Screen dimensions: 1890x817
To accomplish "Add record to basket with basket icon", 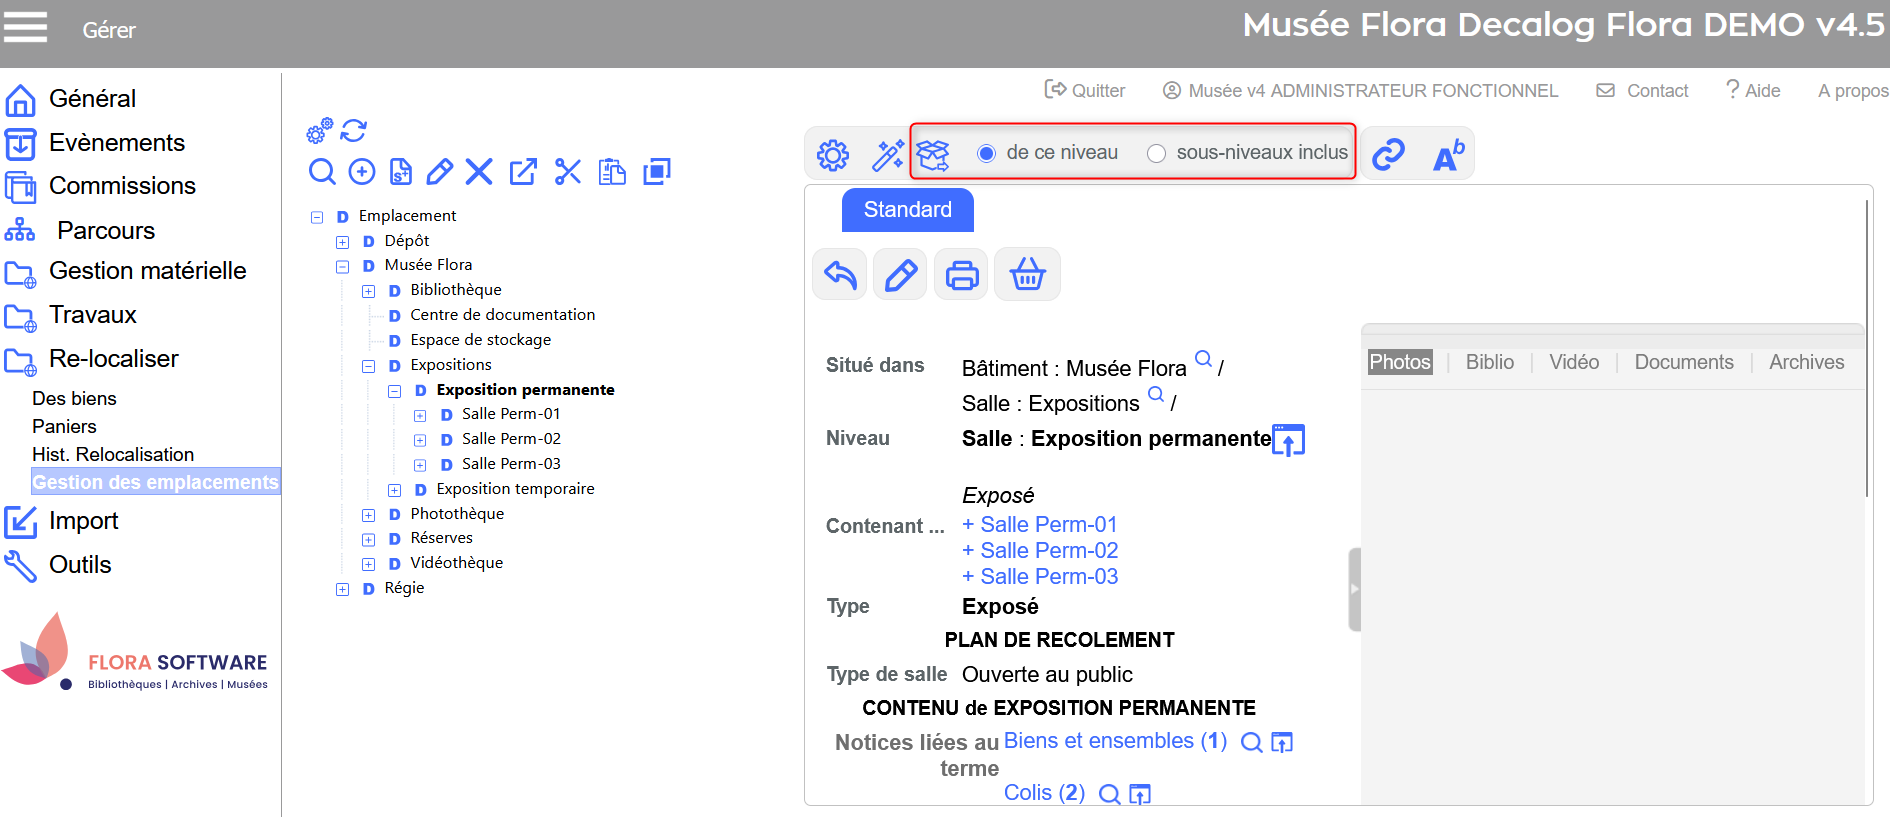I will tap(1027, 274).
